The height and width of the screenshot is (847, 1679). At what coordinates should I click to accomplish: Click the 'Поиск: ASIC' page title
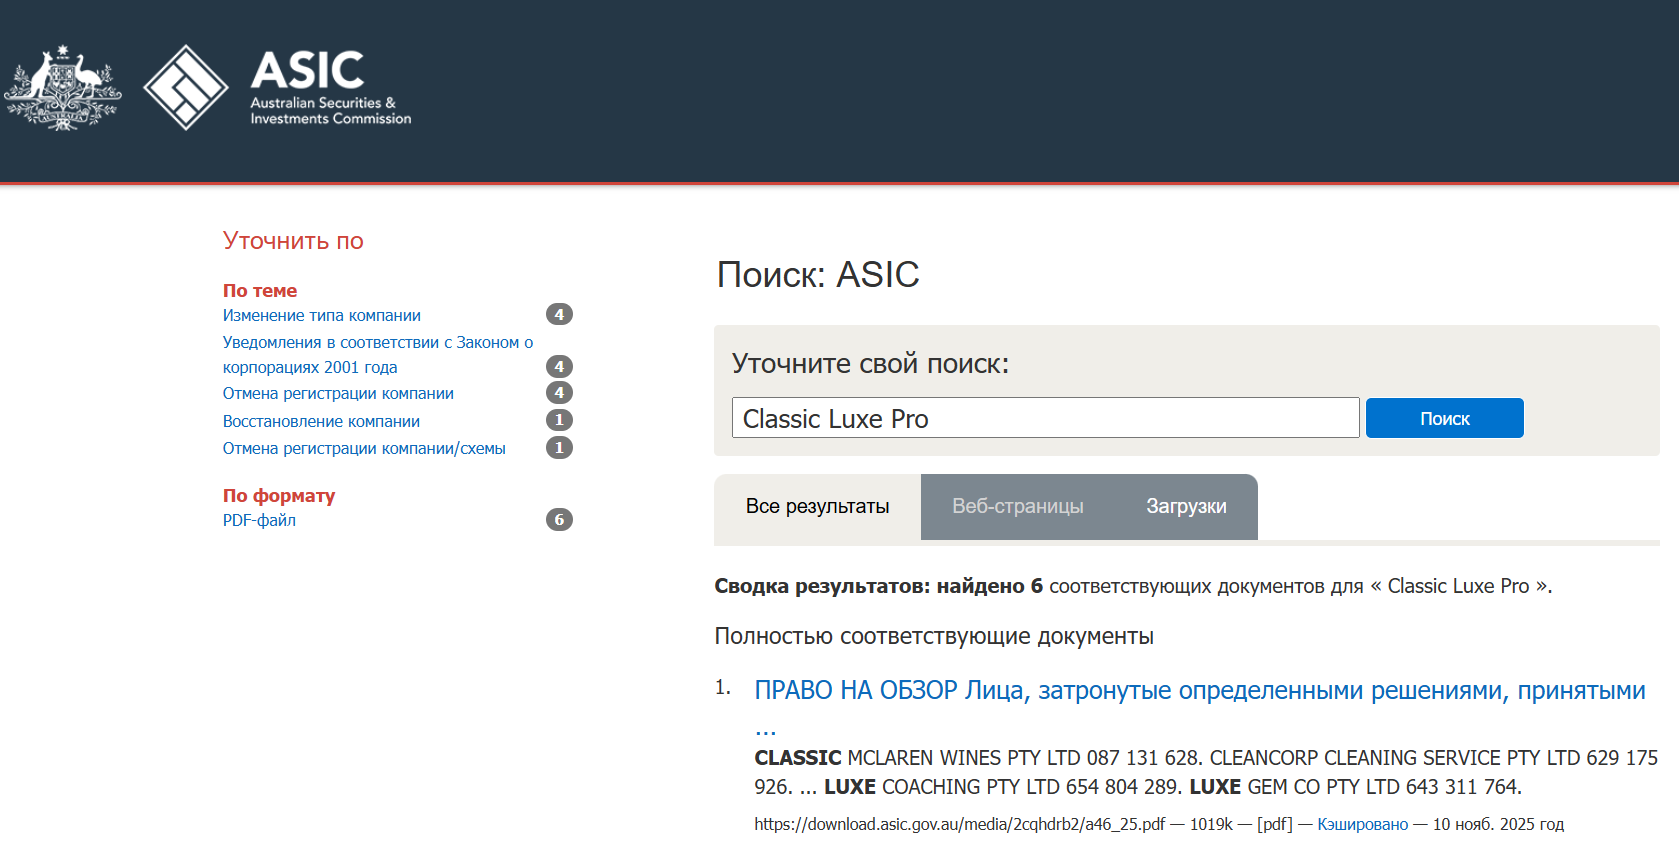[x=818, y=274]
